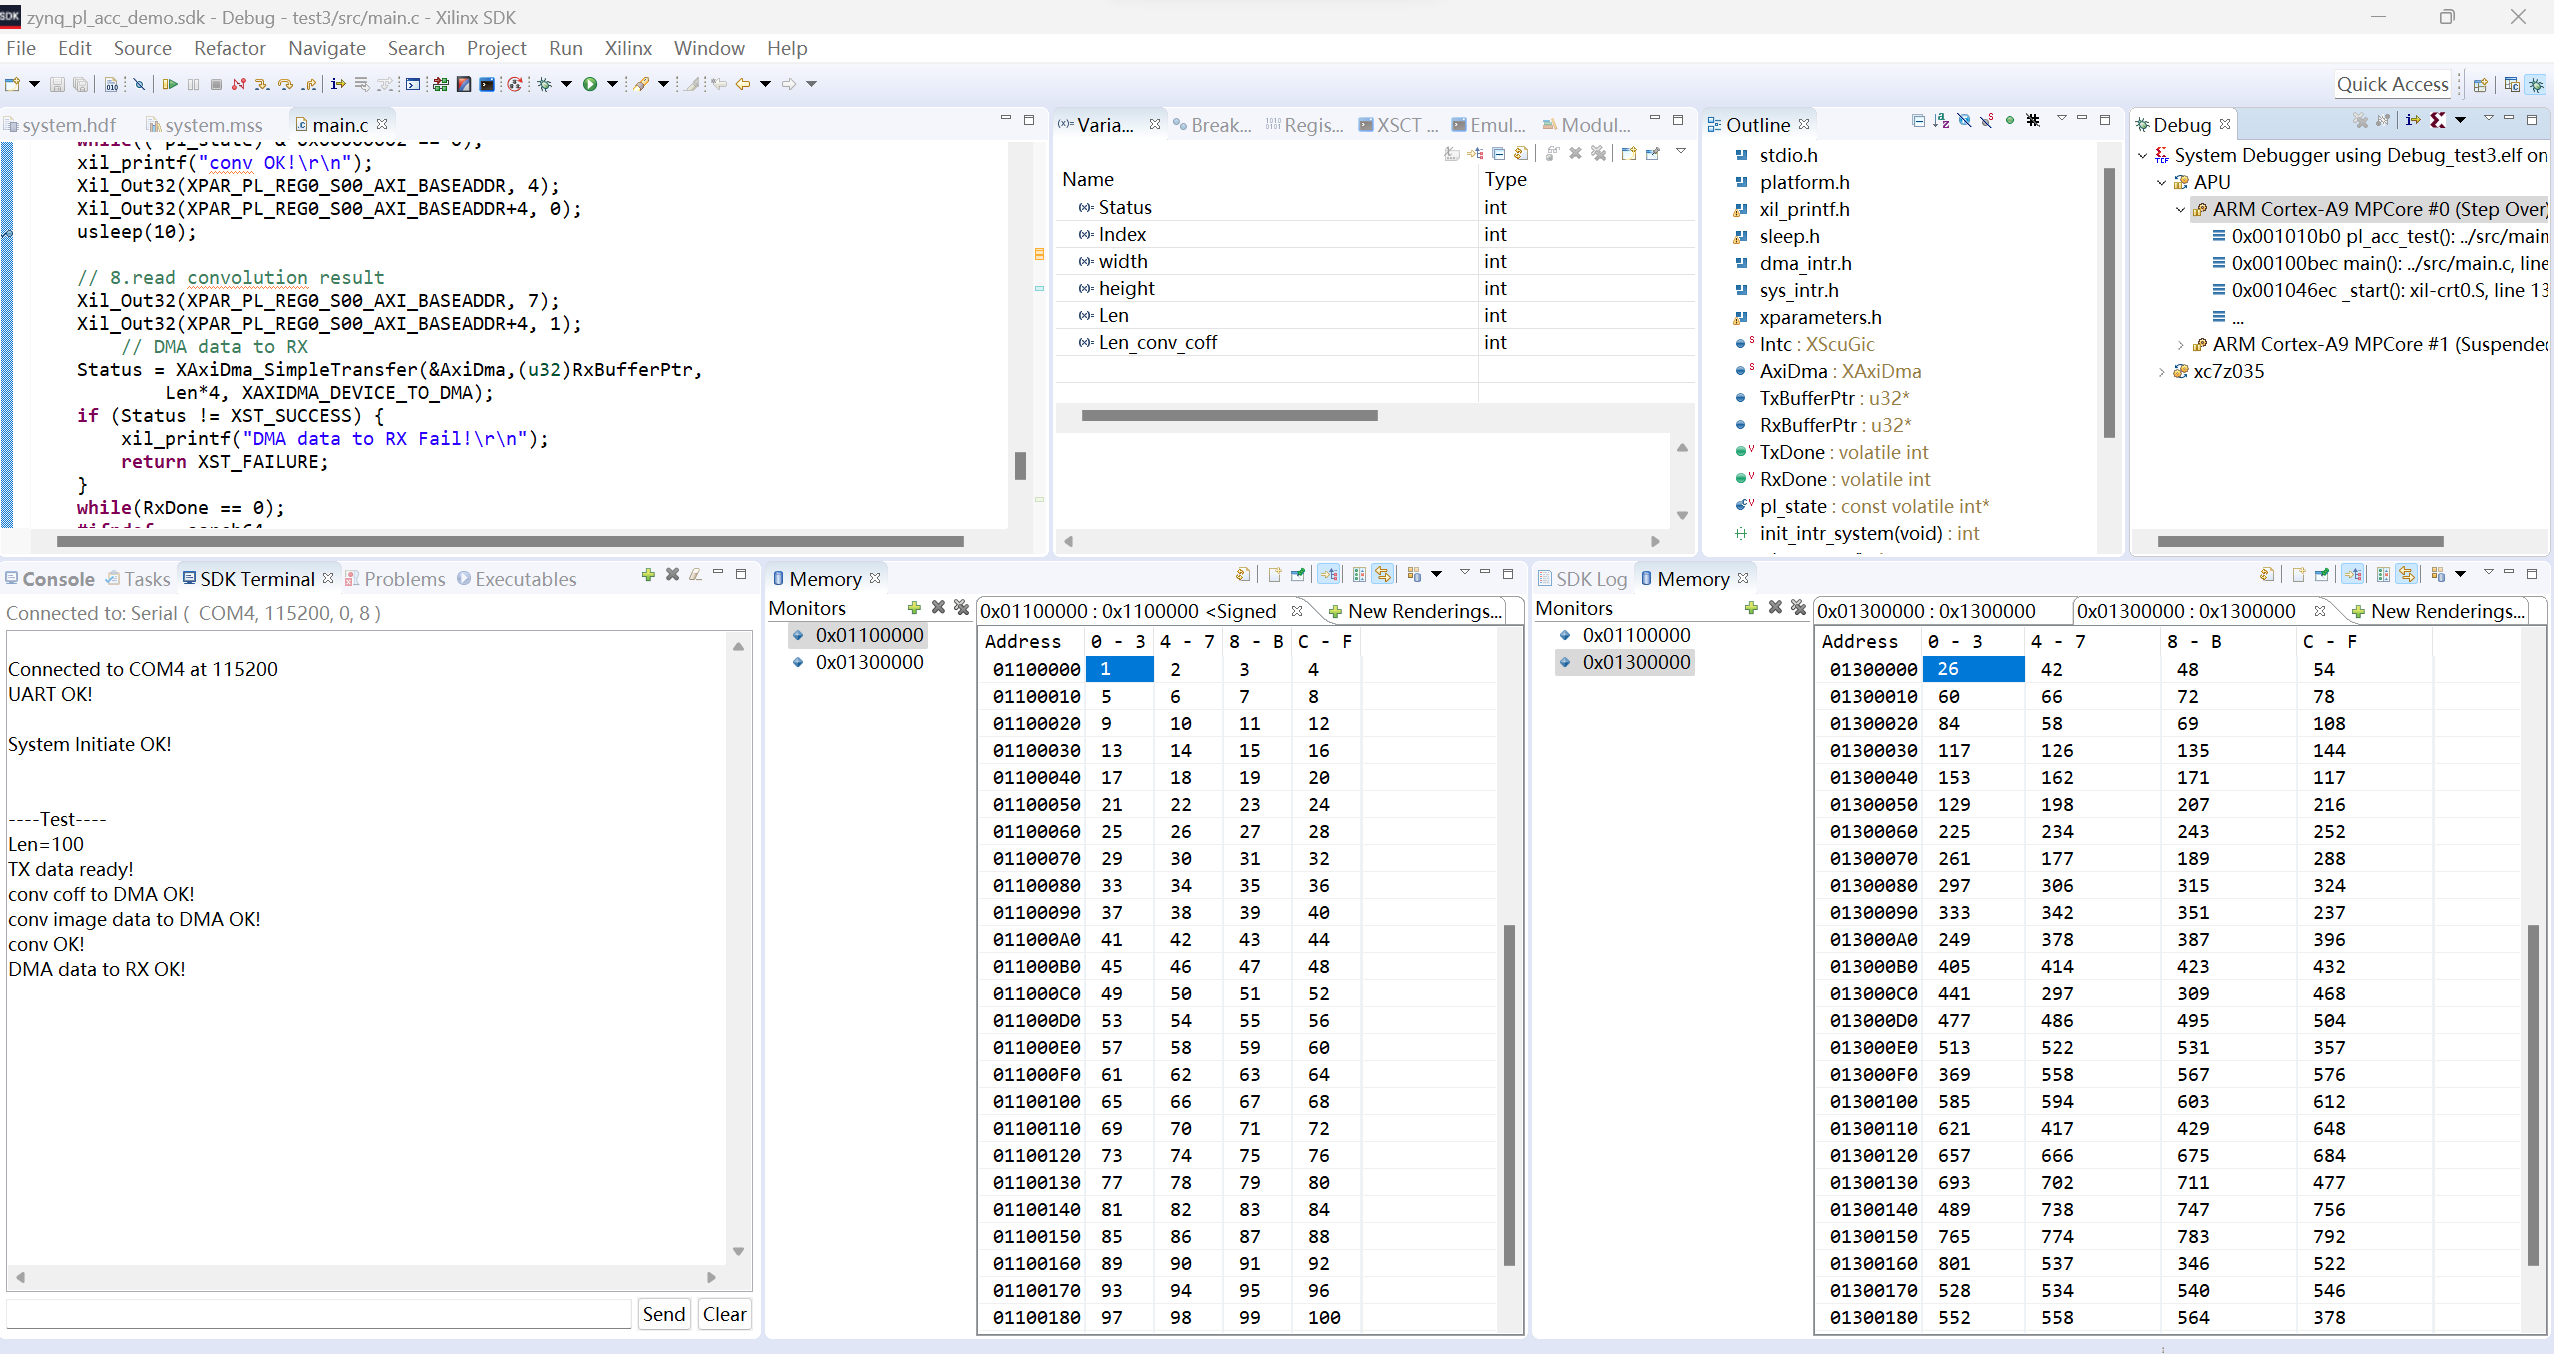
Task: Toggle instruction stepping mode in the Debug view
Action: pos(2413,121)
